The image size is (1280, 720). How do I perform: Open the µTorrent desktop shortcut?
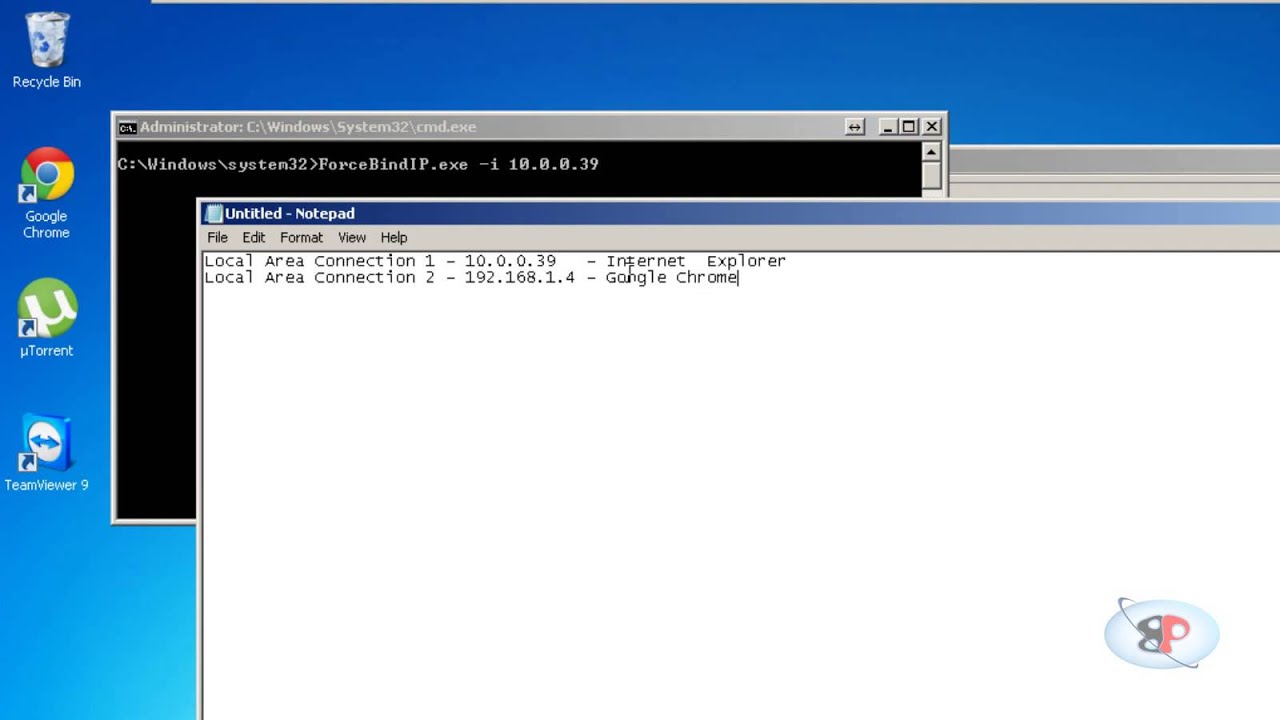pos(46,318)
